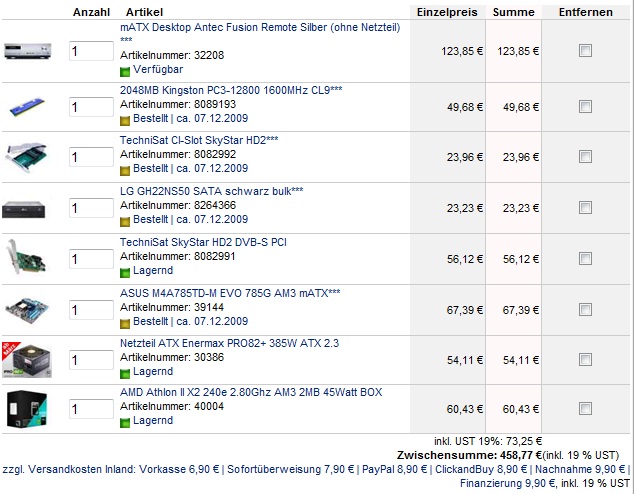Click yellow Bestellt icon for LG GH22NS50
Image resolution: width=634 pixels, height=494 pixels.
pos(125,222)
